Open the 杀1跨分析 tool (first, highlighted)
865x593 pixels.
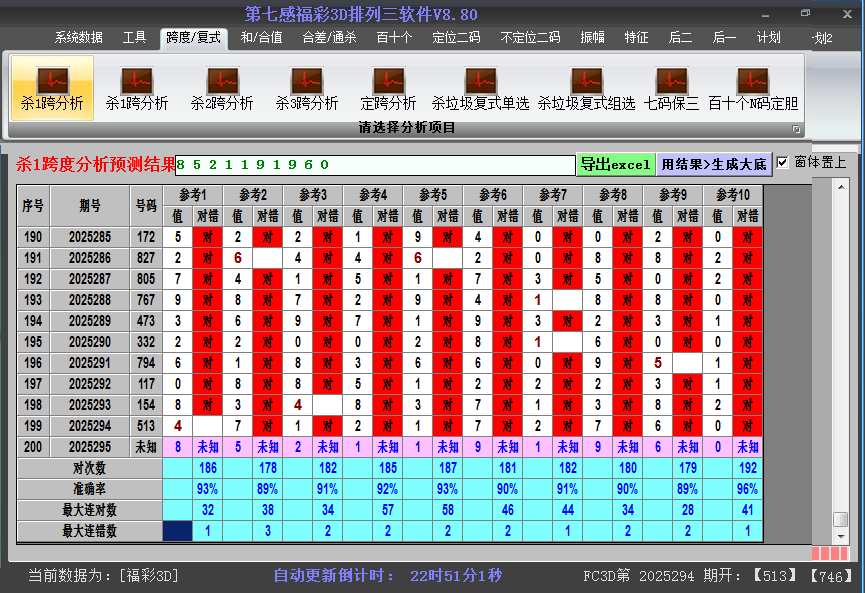(x=52, y=88)
